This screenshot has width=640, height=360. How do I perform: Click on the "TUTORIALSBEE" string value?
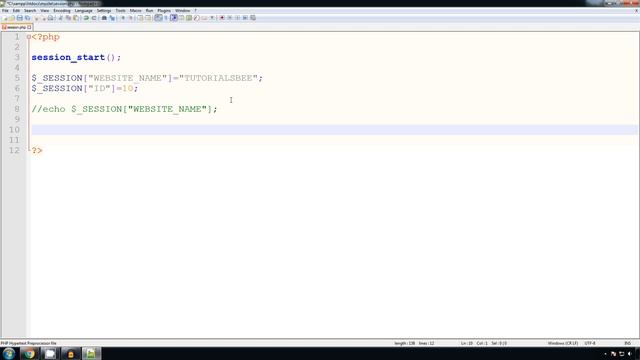click(x=218, y=78)
